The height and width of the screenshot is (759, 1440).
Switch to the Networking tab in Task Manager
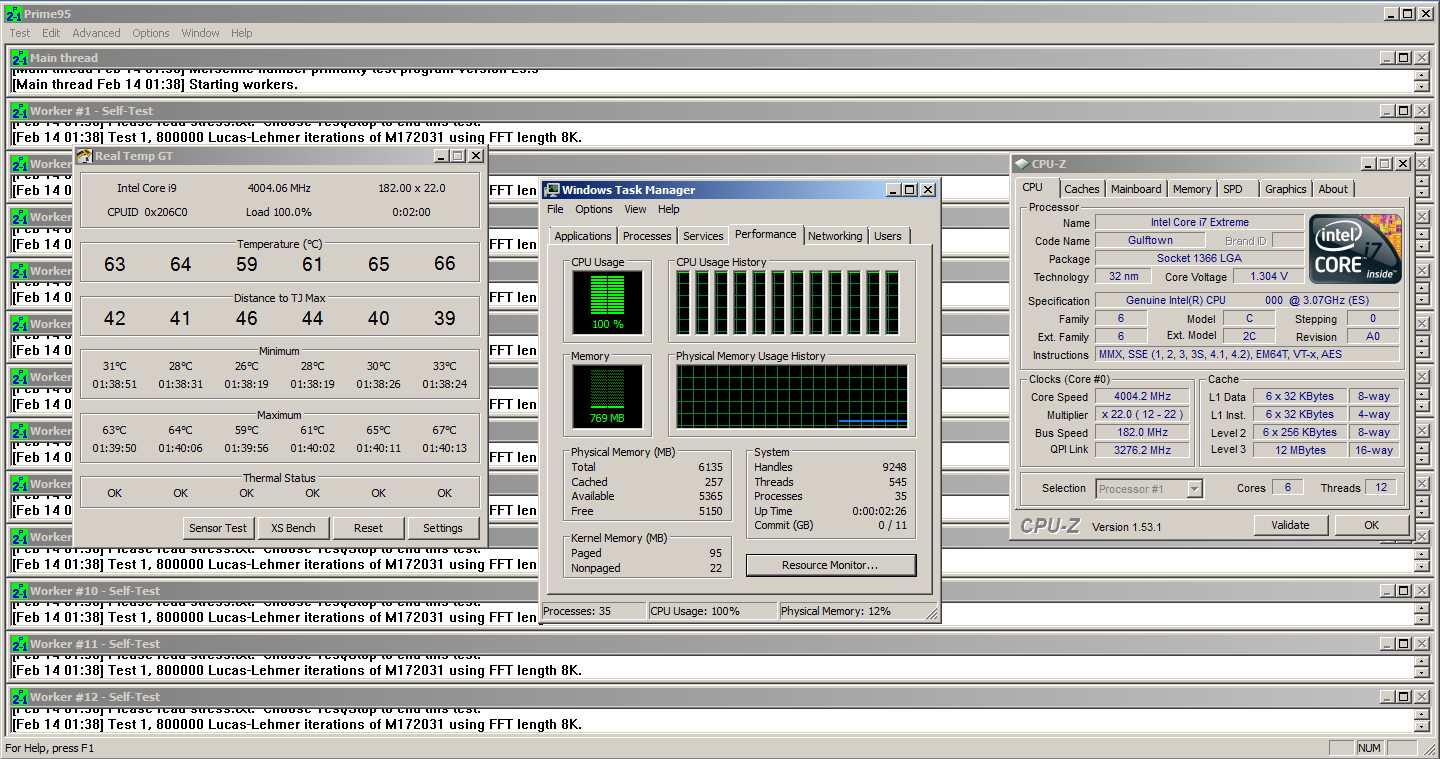click(x=834, y=236)
